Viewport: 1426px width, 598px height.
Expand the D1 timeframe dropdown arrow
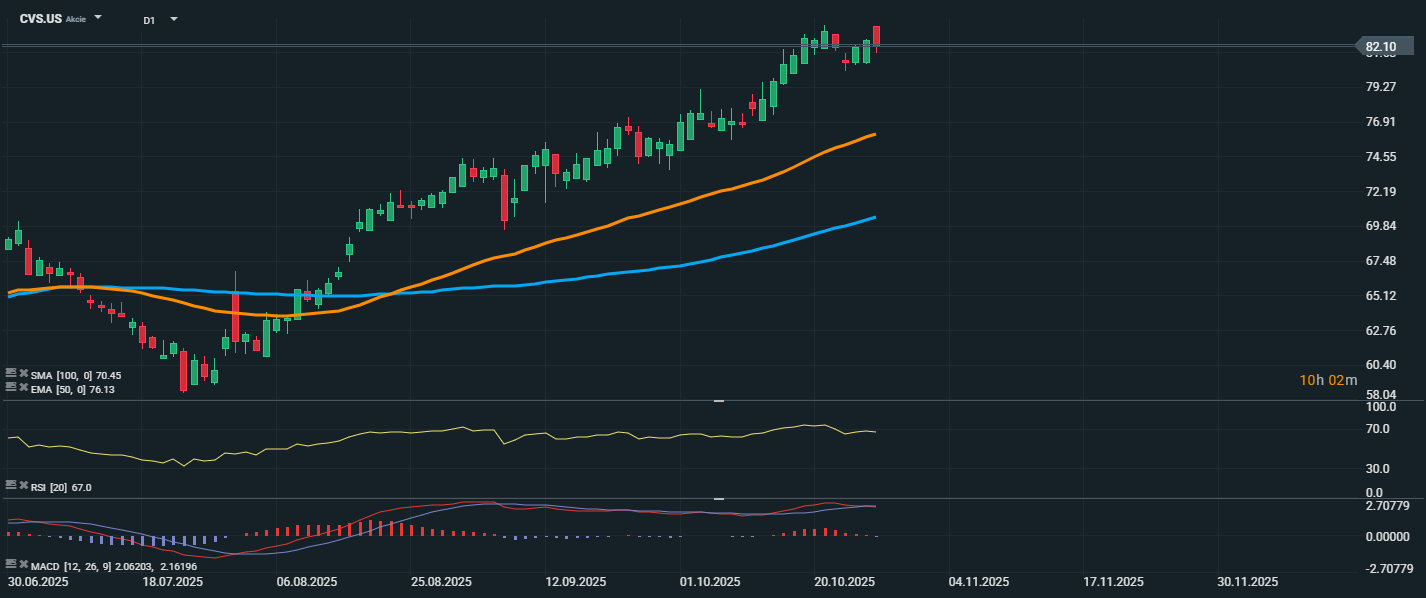[x=174, y=19]
